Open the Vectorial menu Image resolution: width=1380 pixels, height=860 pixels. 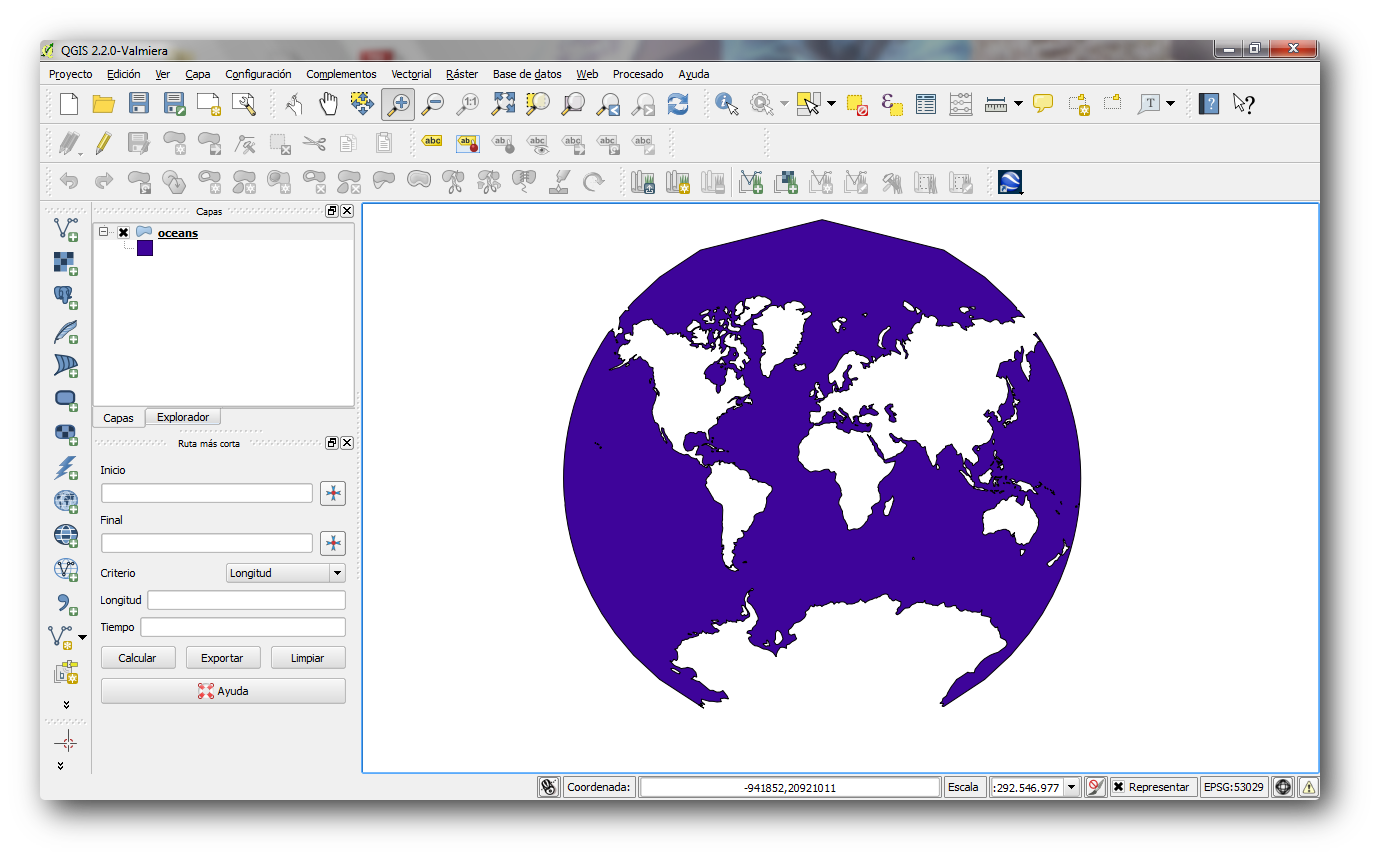(411, 74)
